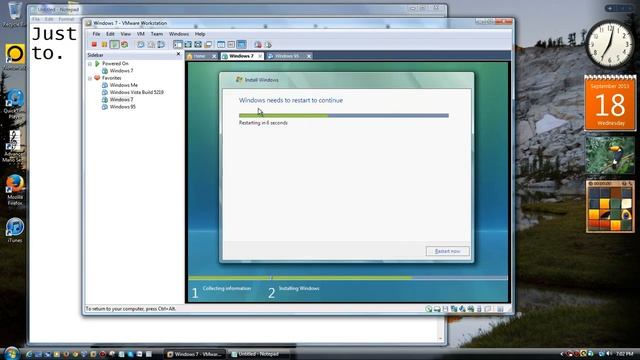Select Windows Me in Favorites
640x360 pixels.
click(123, 85)
